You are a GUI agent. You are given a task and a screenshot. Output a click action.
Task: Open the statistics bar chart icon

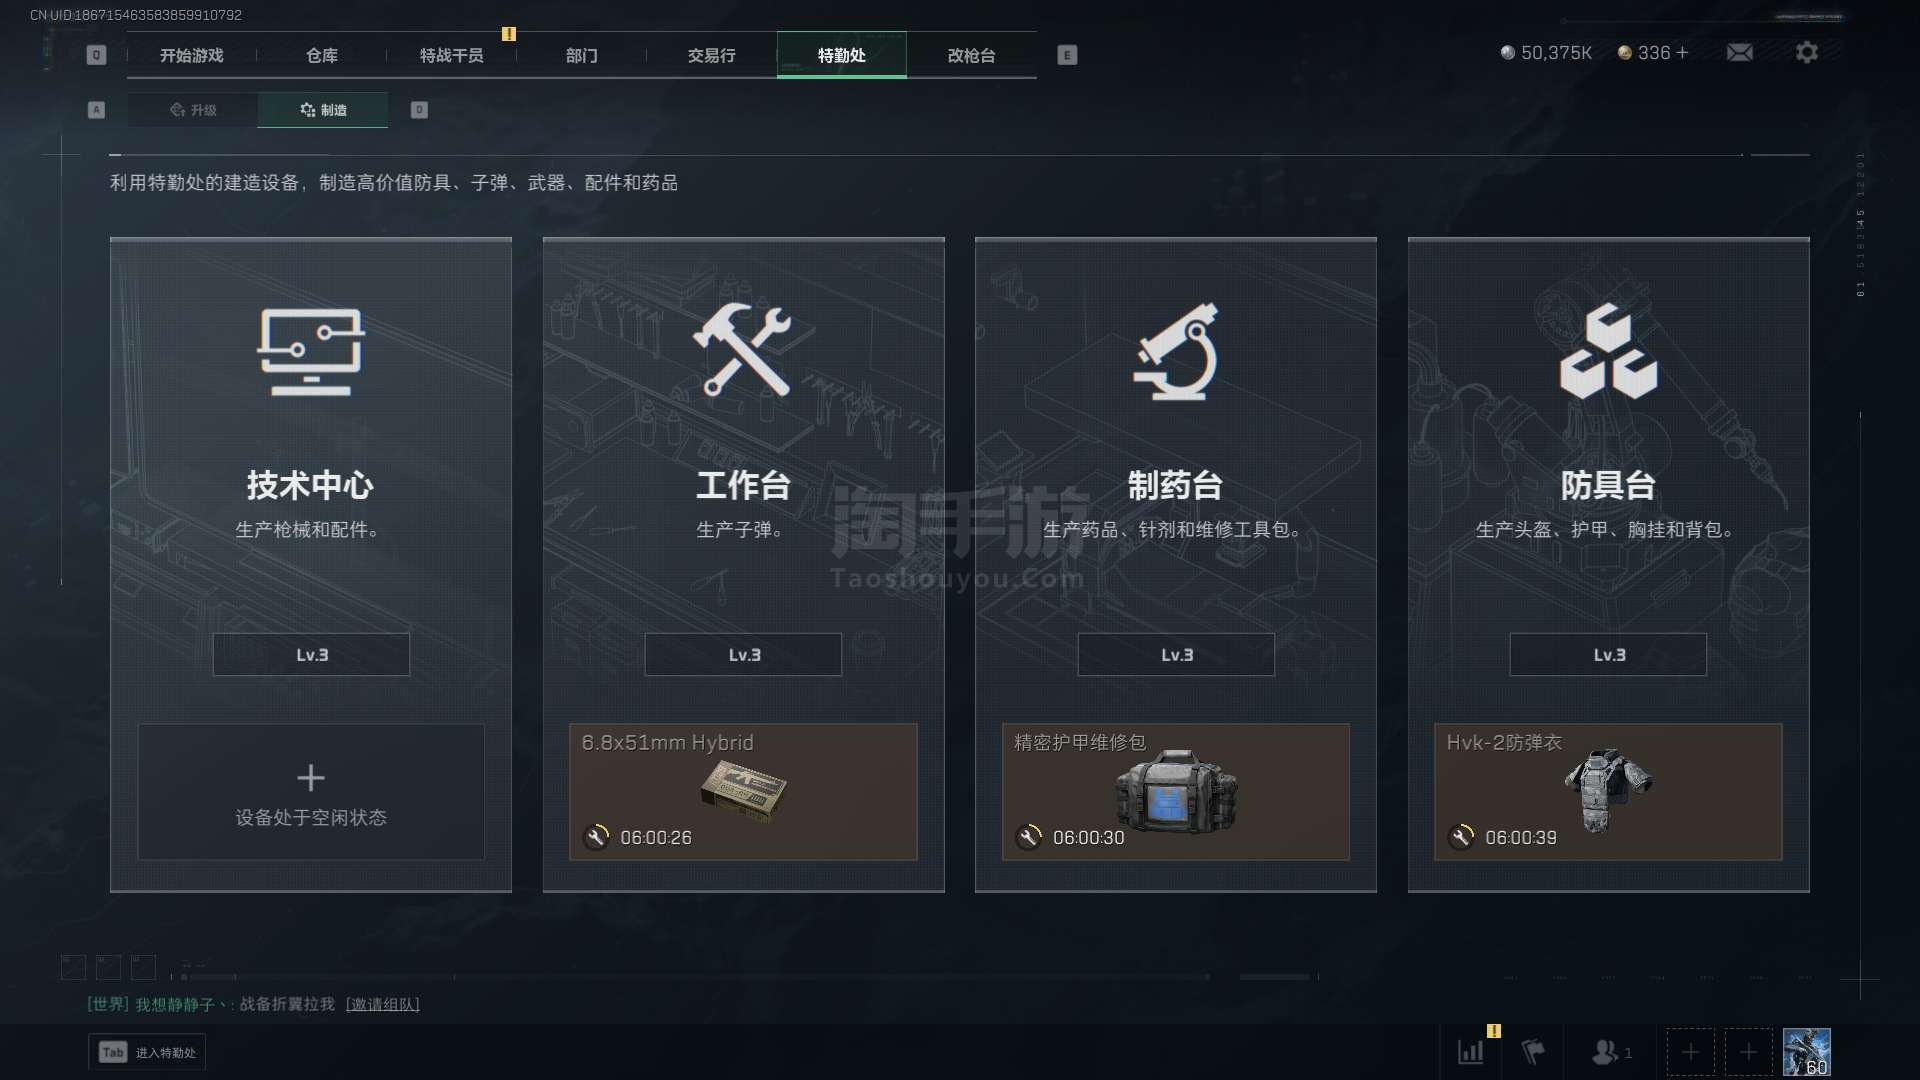click(x=1471, y=1052)
